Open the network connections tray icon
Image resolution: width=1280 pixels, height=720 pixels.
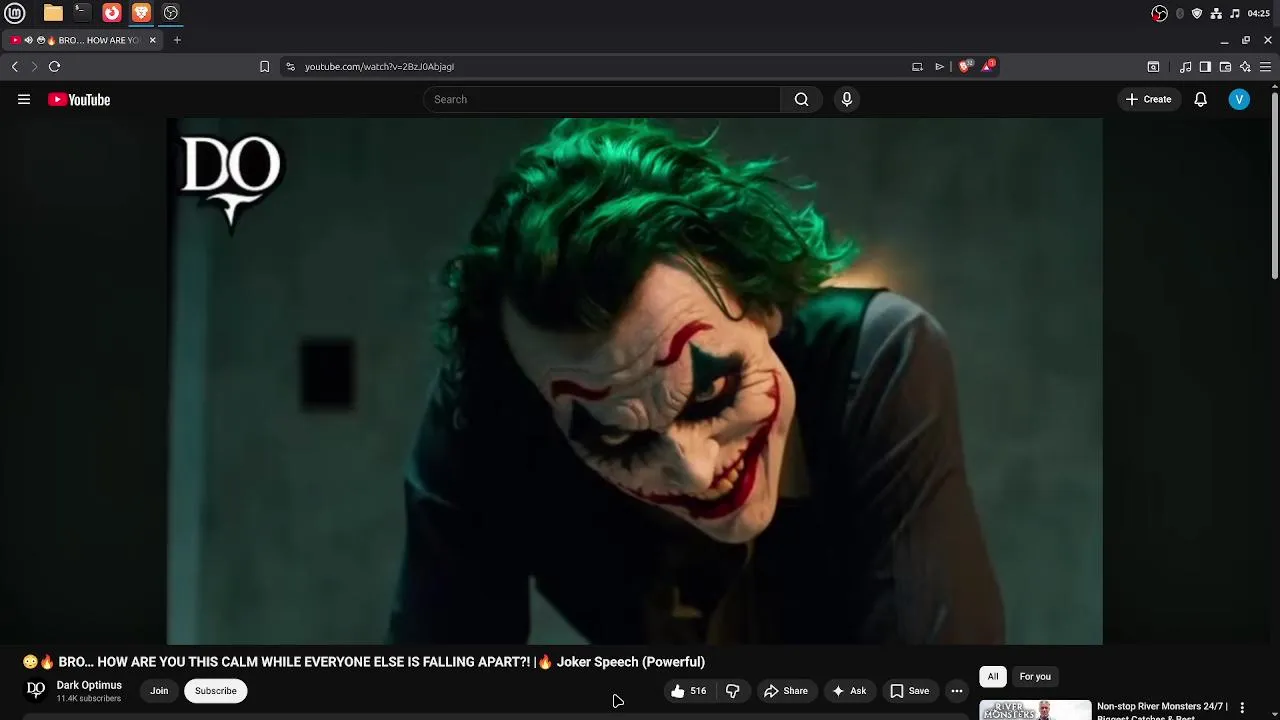coord(1216,13)
